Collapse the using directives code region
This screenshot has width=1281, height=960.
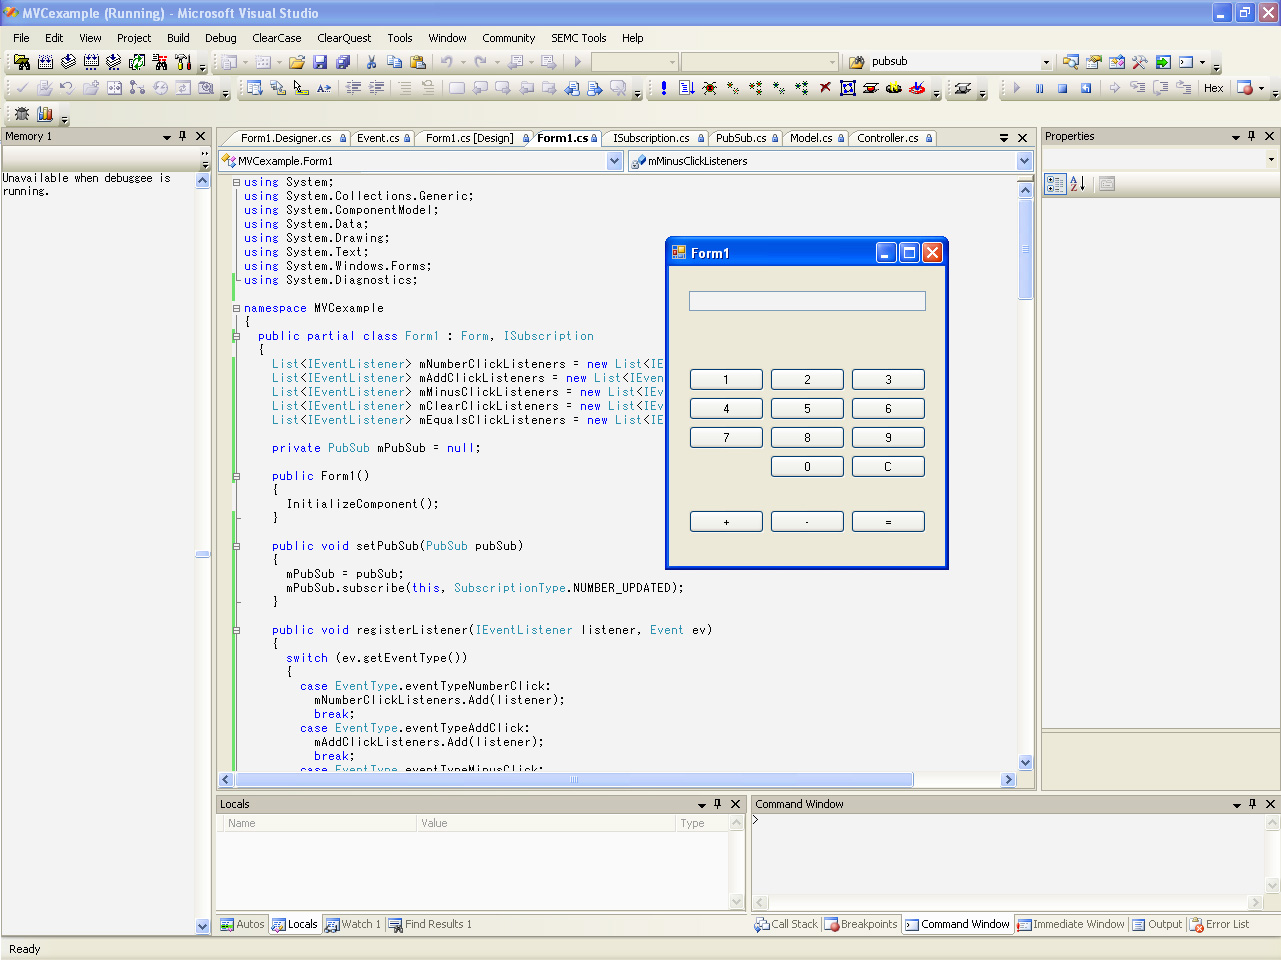[237, 182]
